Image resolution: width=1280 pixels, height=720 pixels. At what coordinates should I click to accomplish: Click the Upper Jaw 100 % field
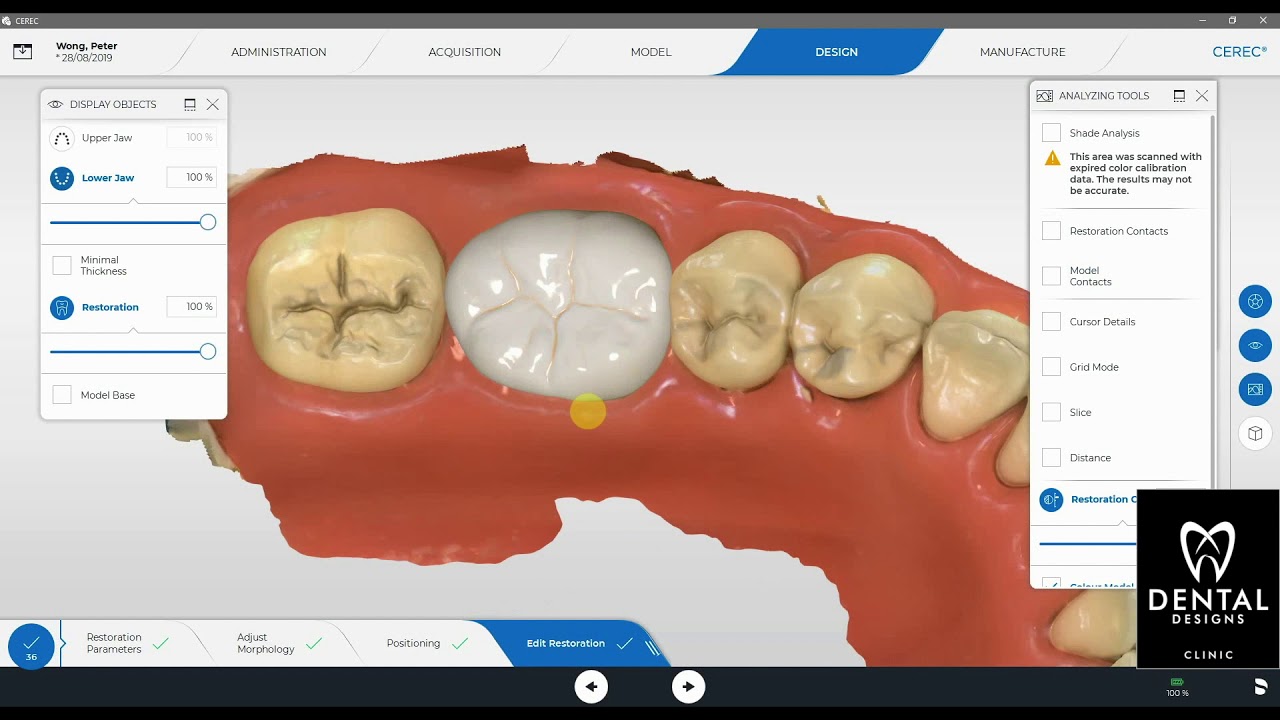click(x=191, y=137)
